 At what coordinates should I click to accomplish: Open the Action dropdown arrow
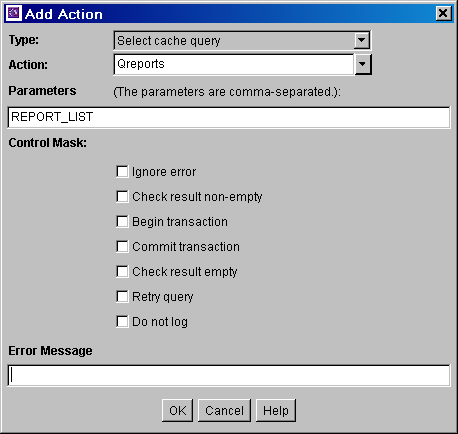tap(362, 64)
